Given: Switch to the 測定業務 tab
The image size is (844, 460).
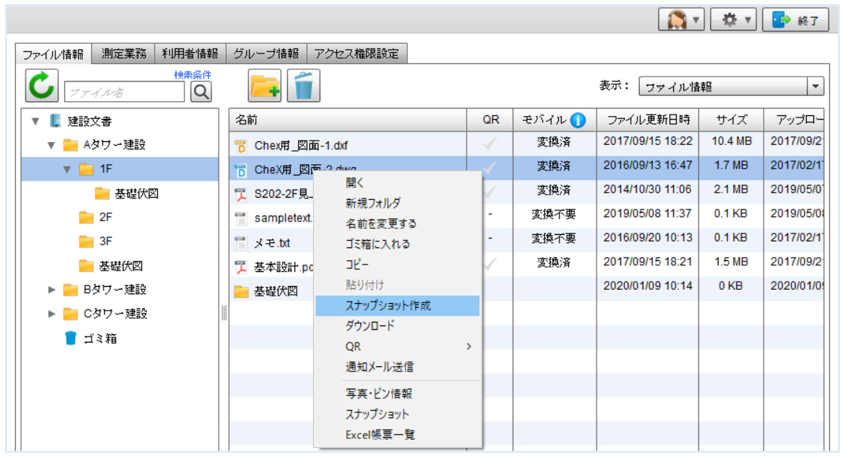Looking at the screenshot, I should (125, 53).
